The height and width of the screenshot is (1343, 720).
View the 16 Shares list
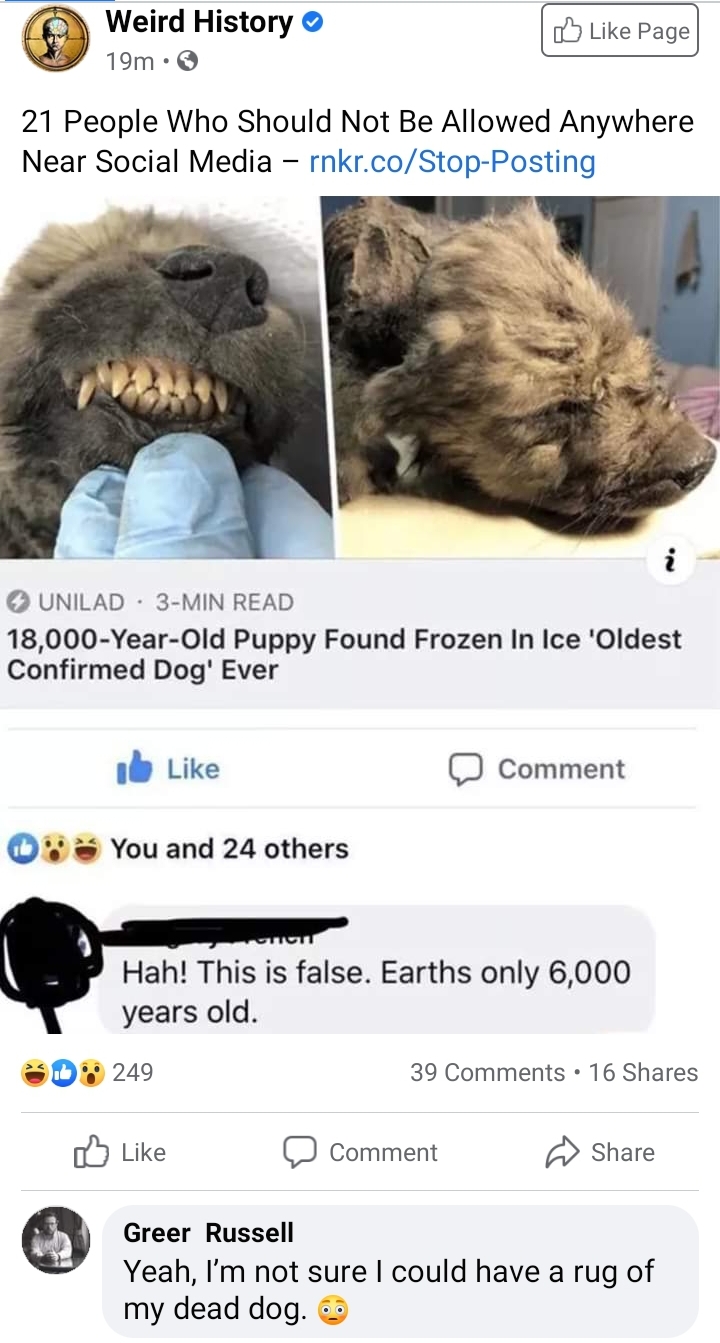[x=643, y=1073]
